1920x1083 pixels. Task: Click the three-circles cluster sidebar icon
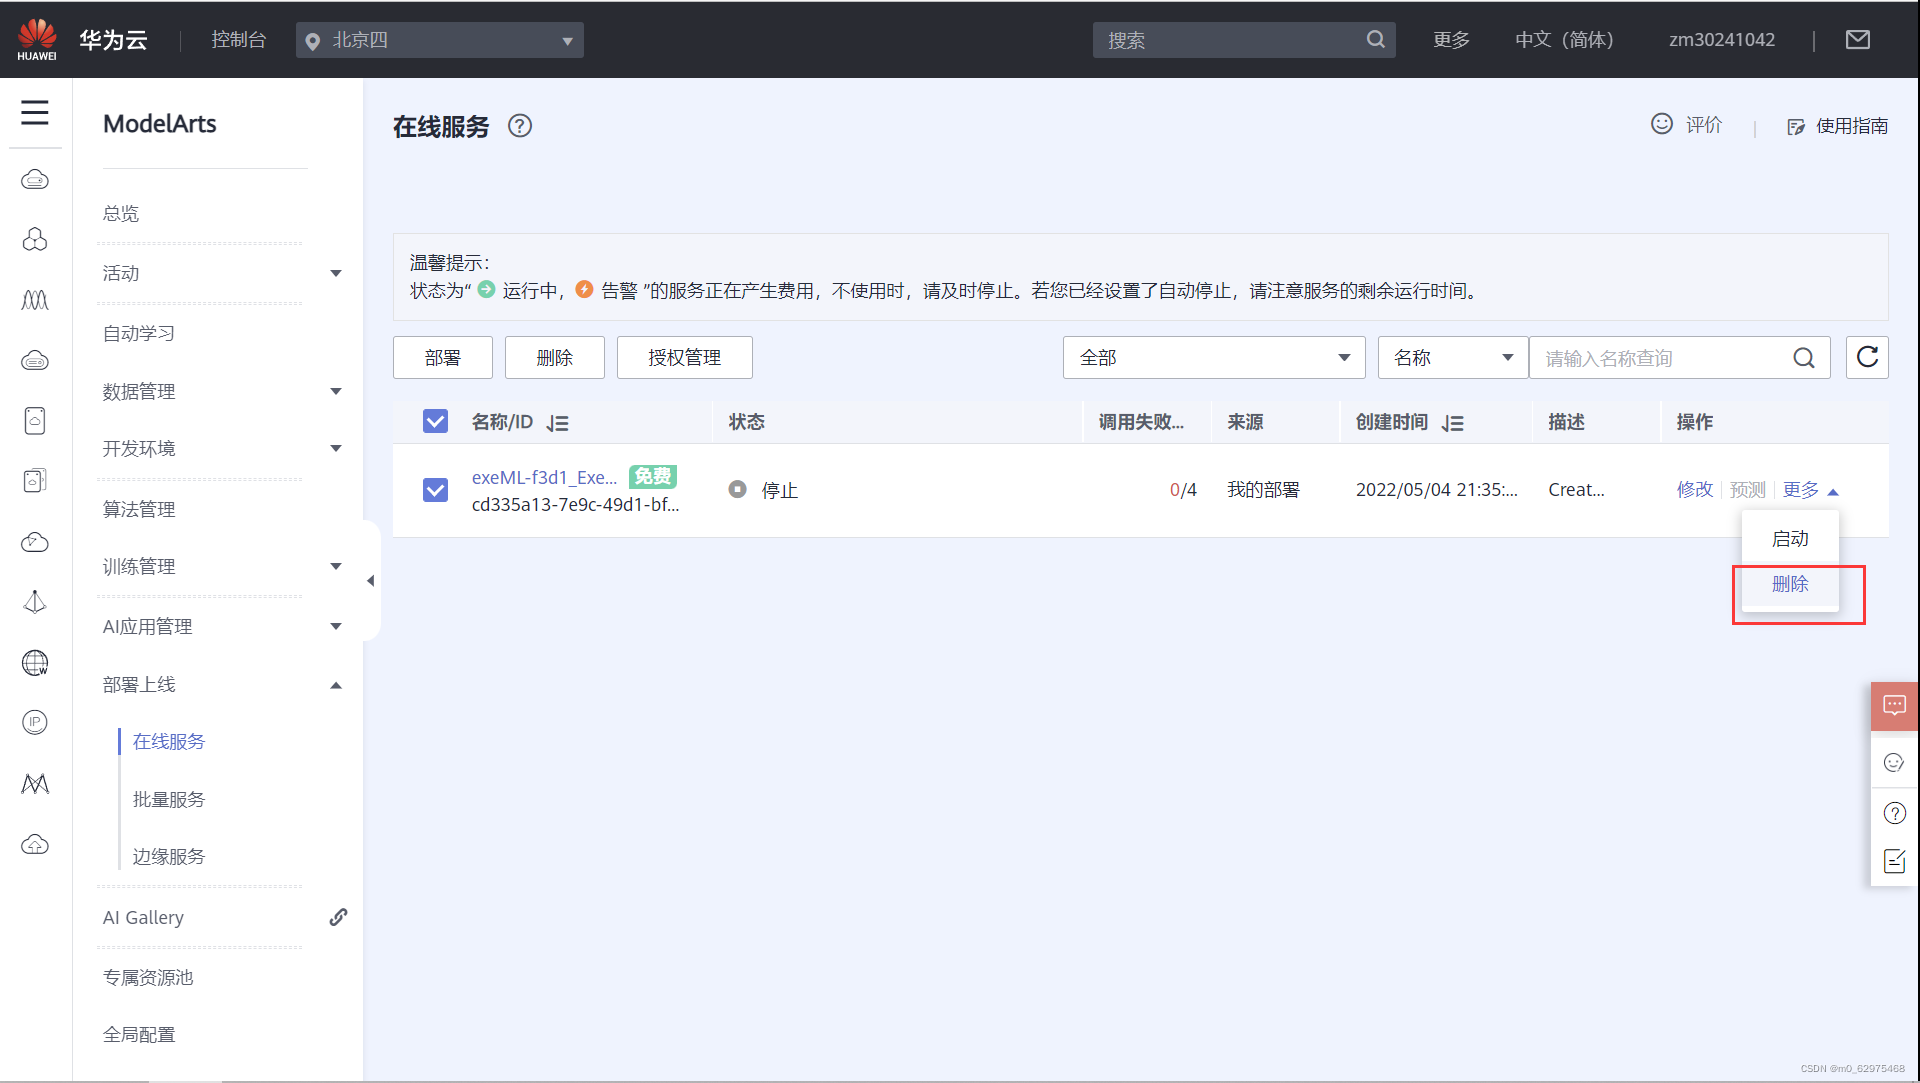click(35, 240)
